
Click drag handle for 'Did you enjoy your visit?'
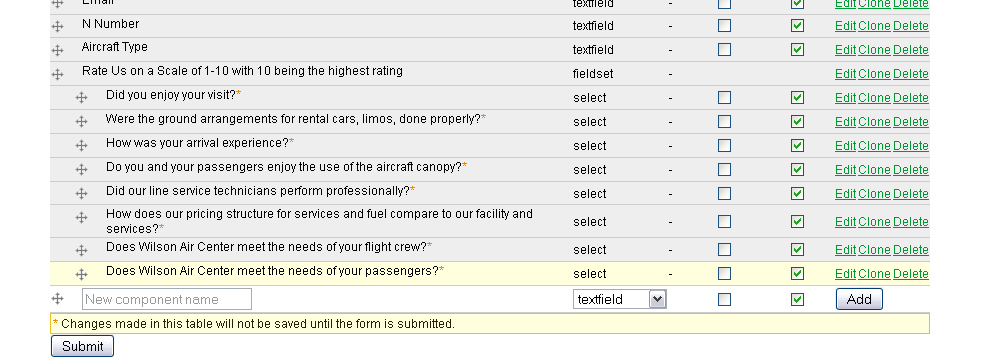pyautogui.click(x=81, y=98)
